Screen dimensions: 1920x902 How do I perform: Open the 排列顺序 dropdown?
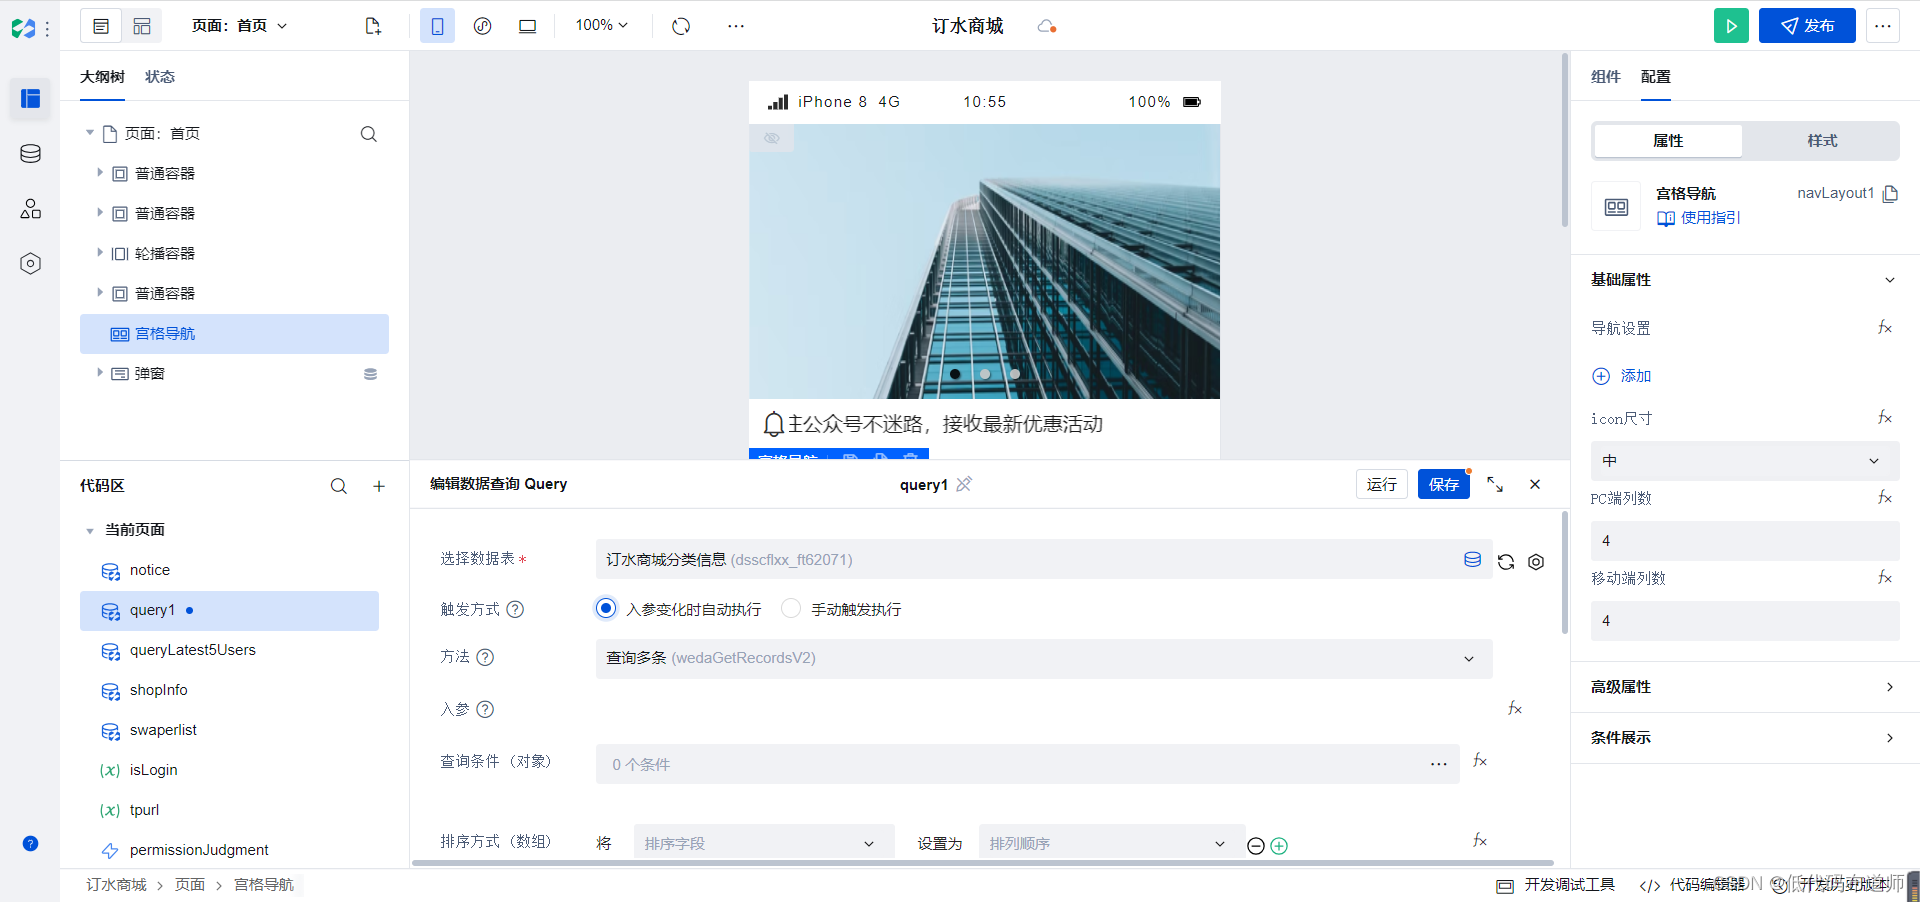tap(1111, 844)
